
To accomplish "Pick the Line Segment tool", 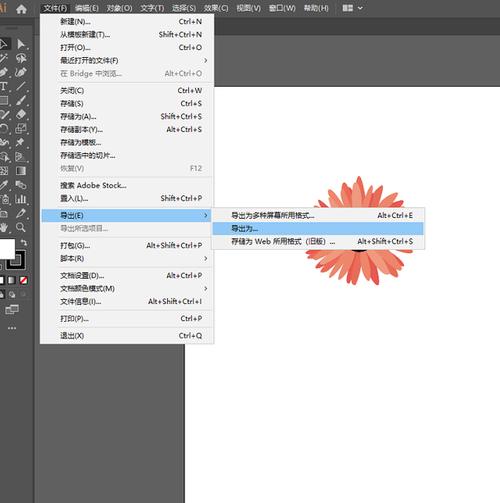I will coord(21,86).
